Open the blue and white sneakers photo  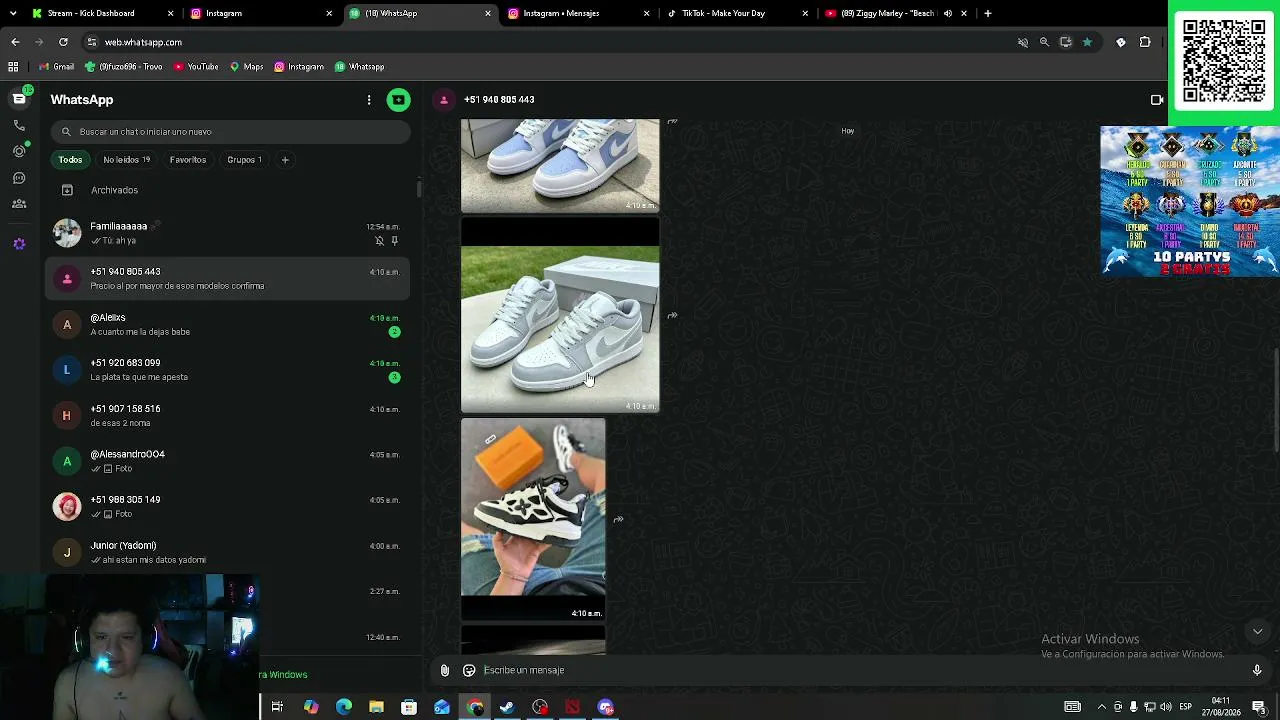pyautogui.click(x=560, y=166)
